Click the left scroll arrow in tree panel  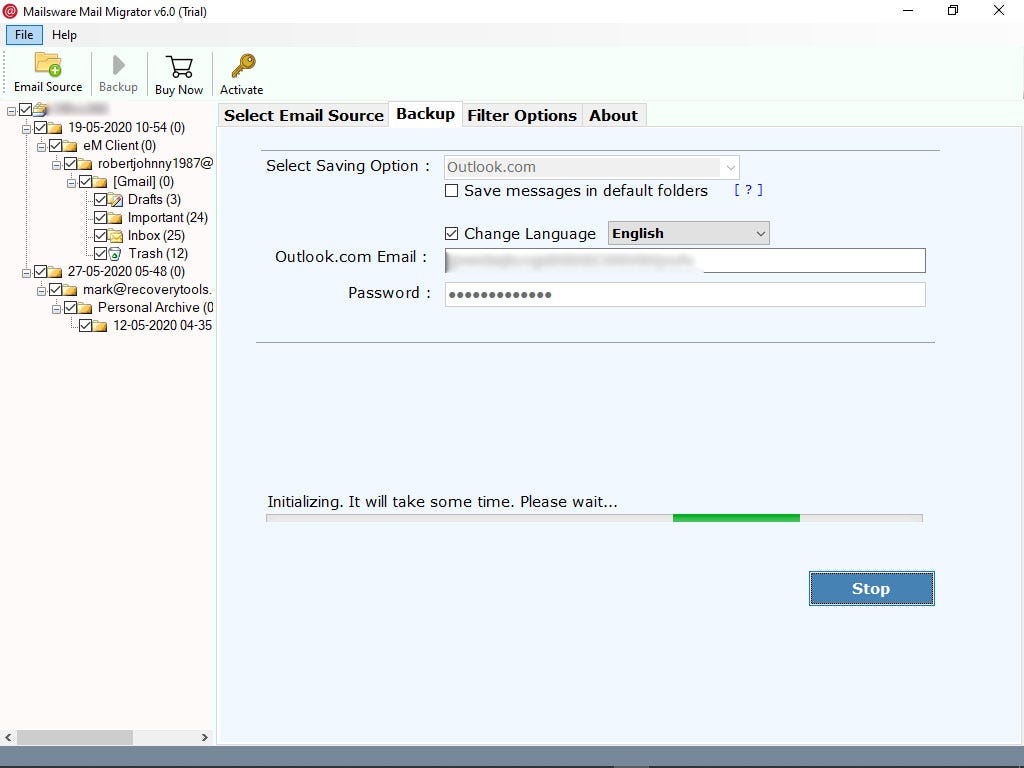(8, 737)
